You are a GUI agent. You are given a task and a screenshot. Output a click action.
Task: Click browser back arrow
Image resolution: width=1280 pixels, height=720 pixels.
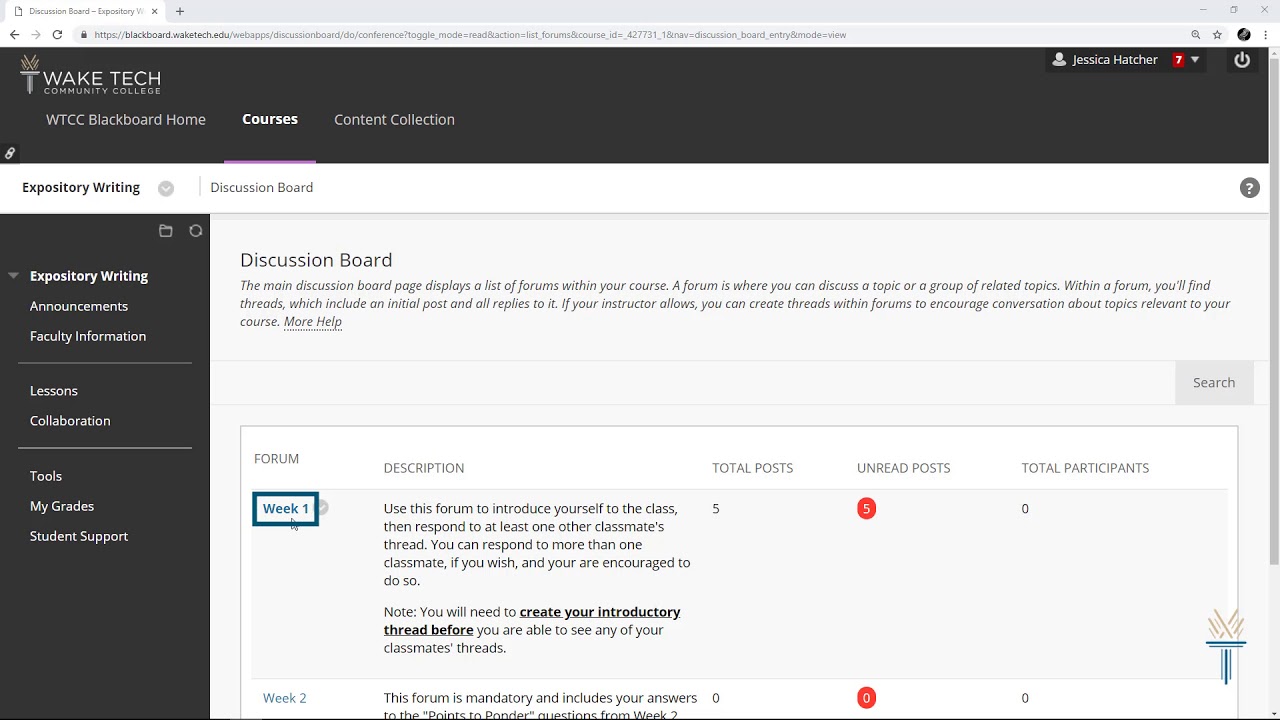pyautogui.click(x=14, y=34)
